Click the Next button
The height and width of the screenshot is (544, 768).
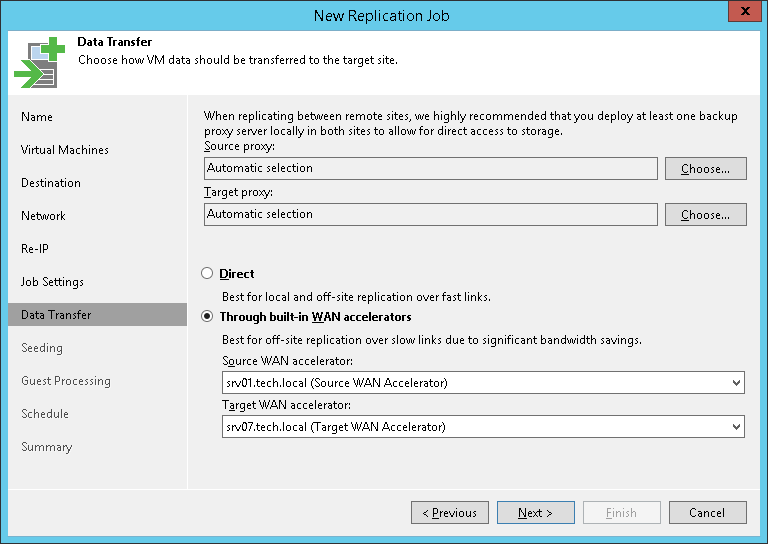[x=535, y=513]
